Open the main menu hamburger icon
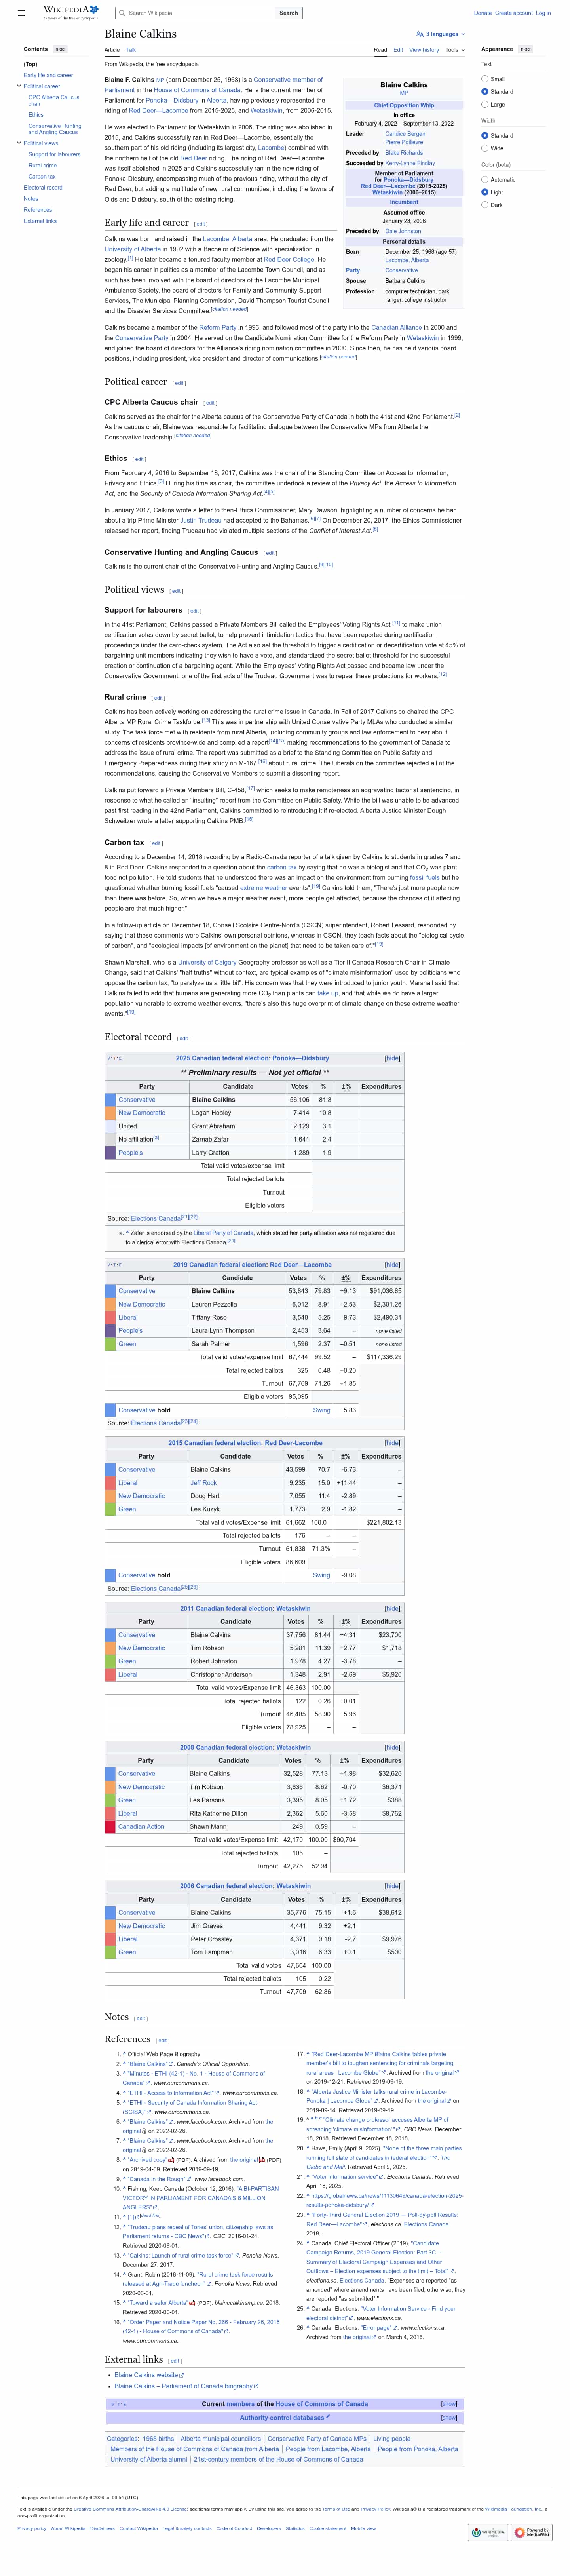This screenshot has width=570, height=2576. (21, 13)
